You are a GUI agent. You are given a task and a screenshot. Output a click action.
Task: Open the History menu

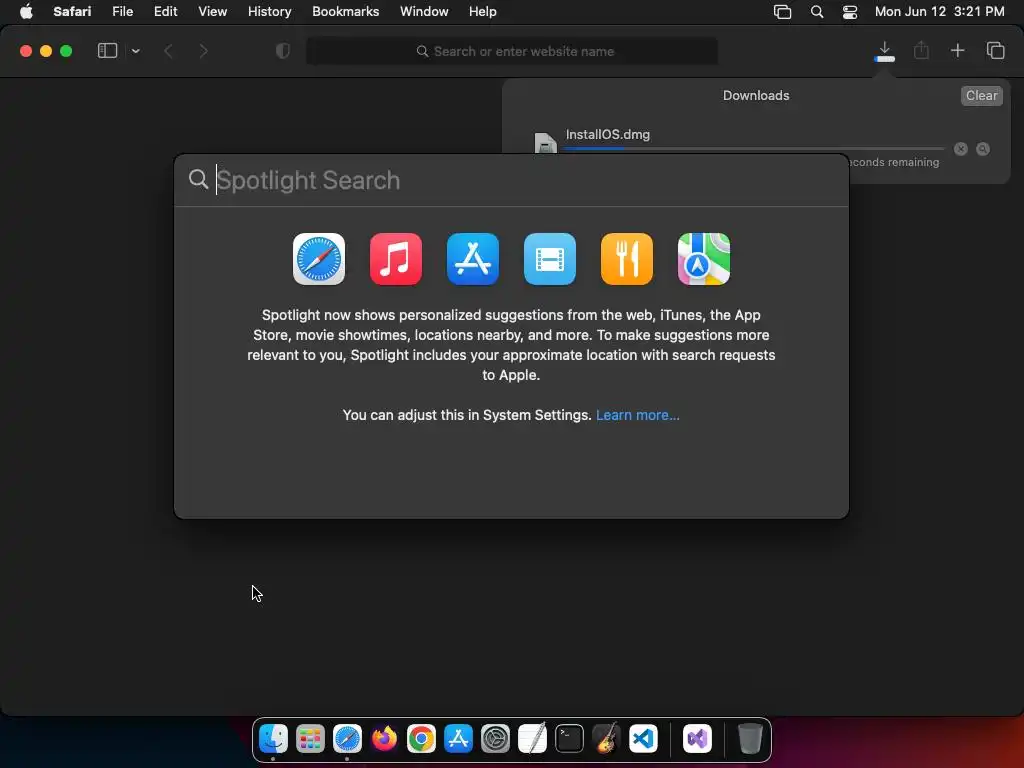269,12
